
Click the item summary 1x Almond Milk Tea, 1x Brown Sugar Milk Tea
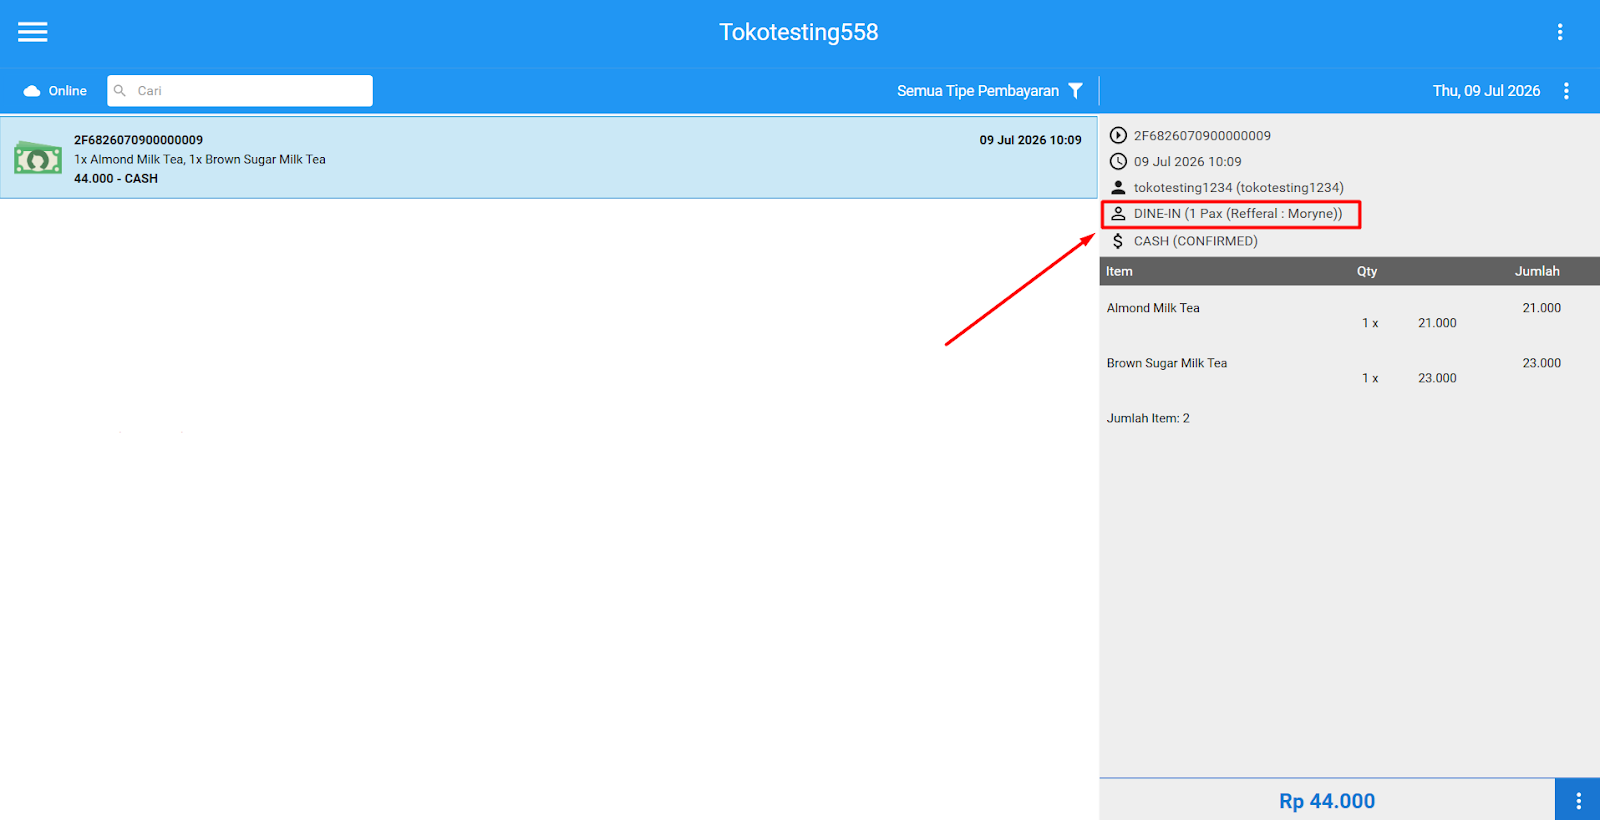[200, 159]
